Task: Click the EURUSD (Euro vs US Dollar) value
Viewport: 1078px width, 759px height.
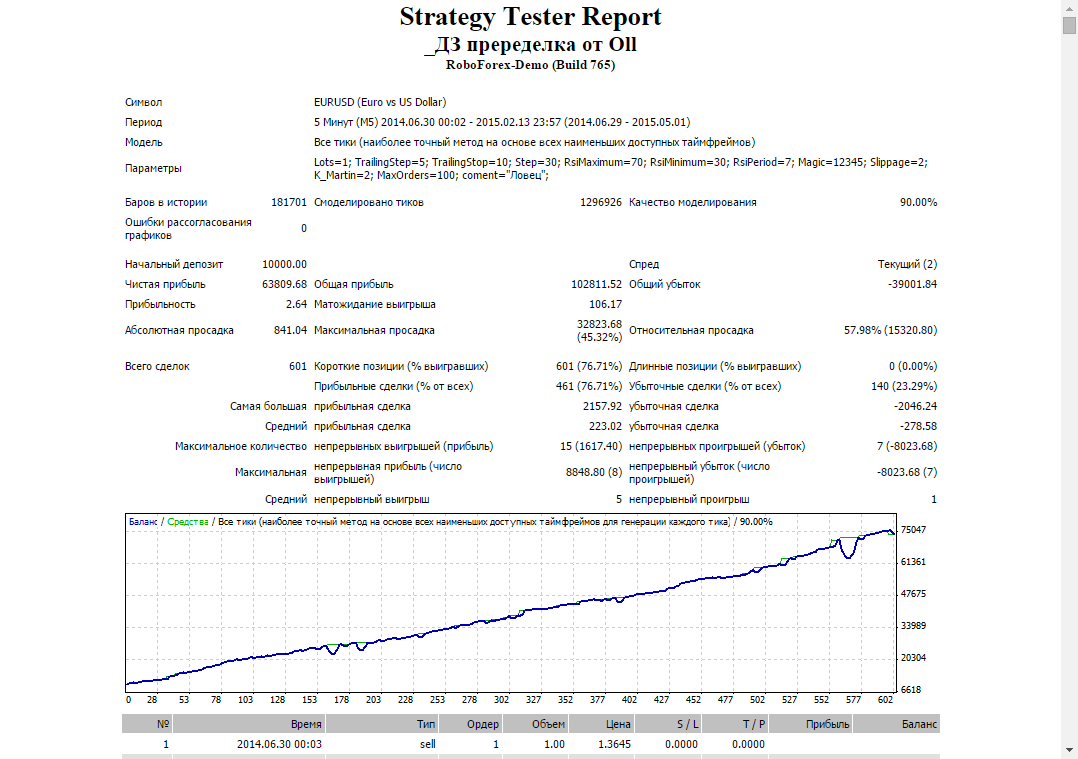Action: [380, 102]
